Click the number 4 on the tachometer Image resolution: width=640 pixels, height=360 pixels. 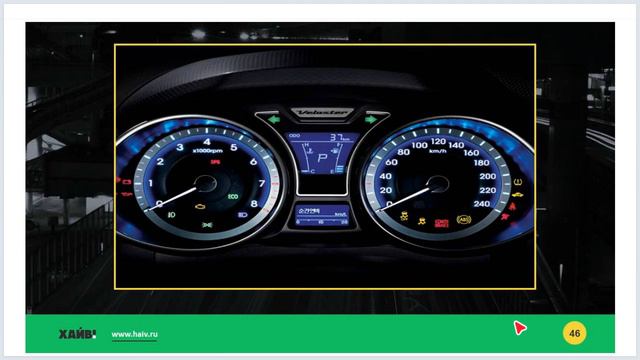207,142
